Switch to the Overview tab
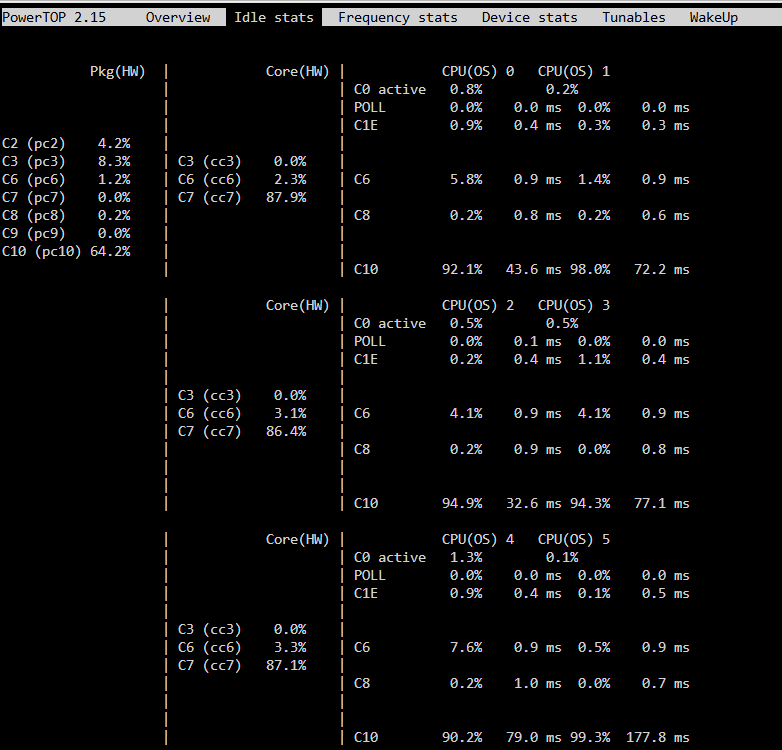 click(x=178, y=17)
